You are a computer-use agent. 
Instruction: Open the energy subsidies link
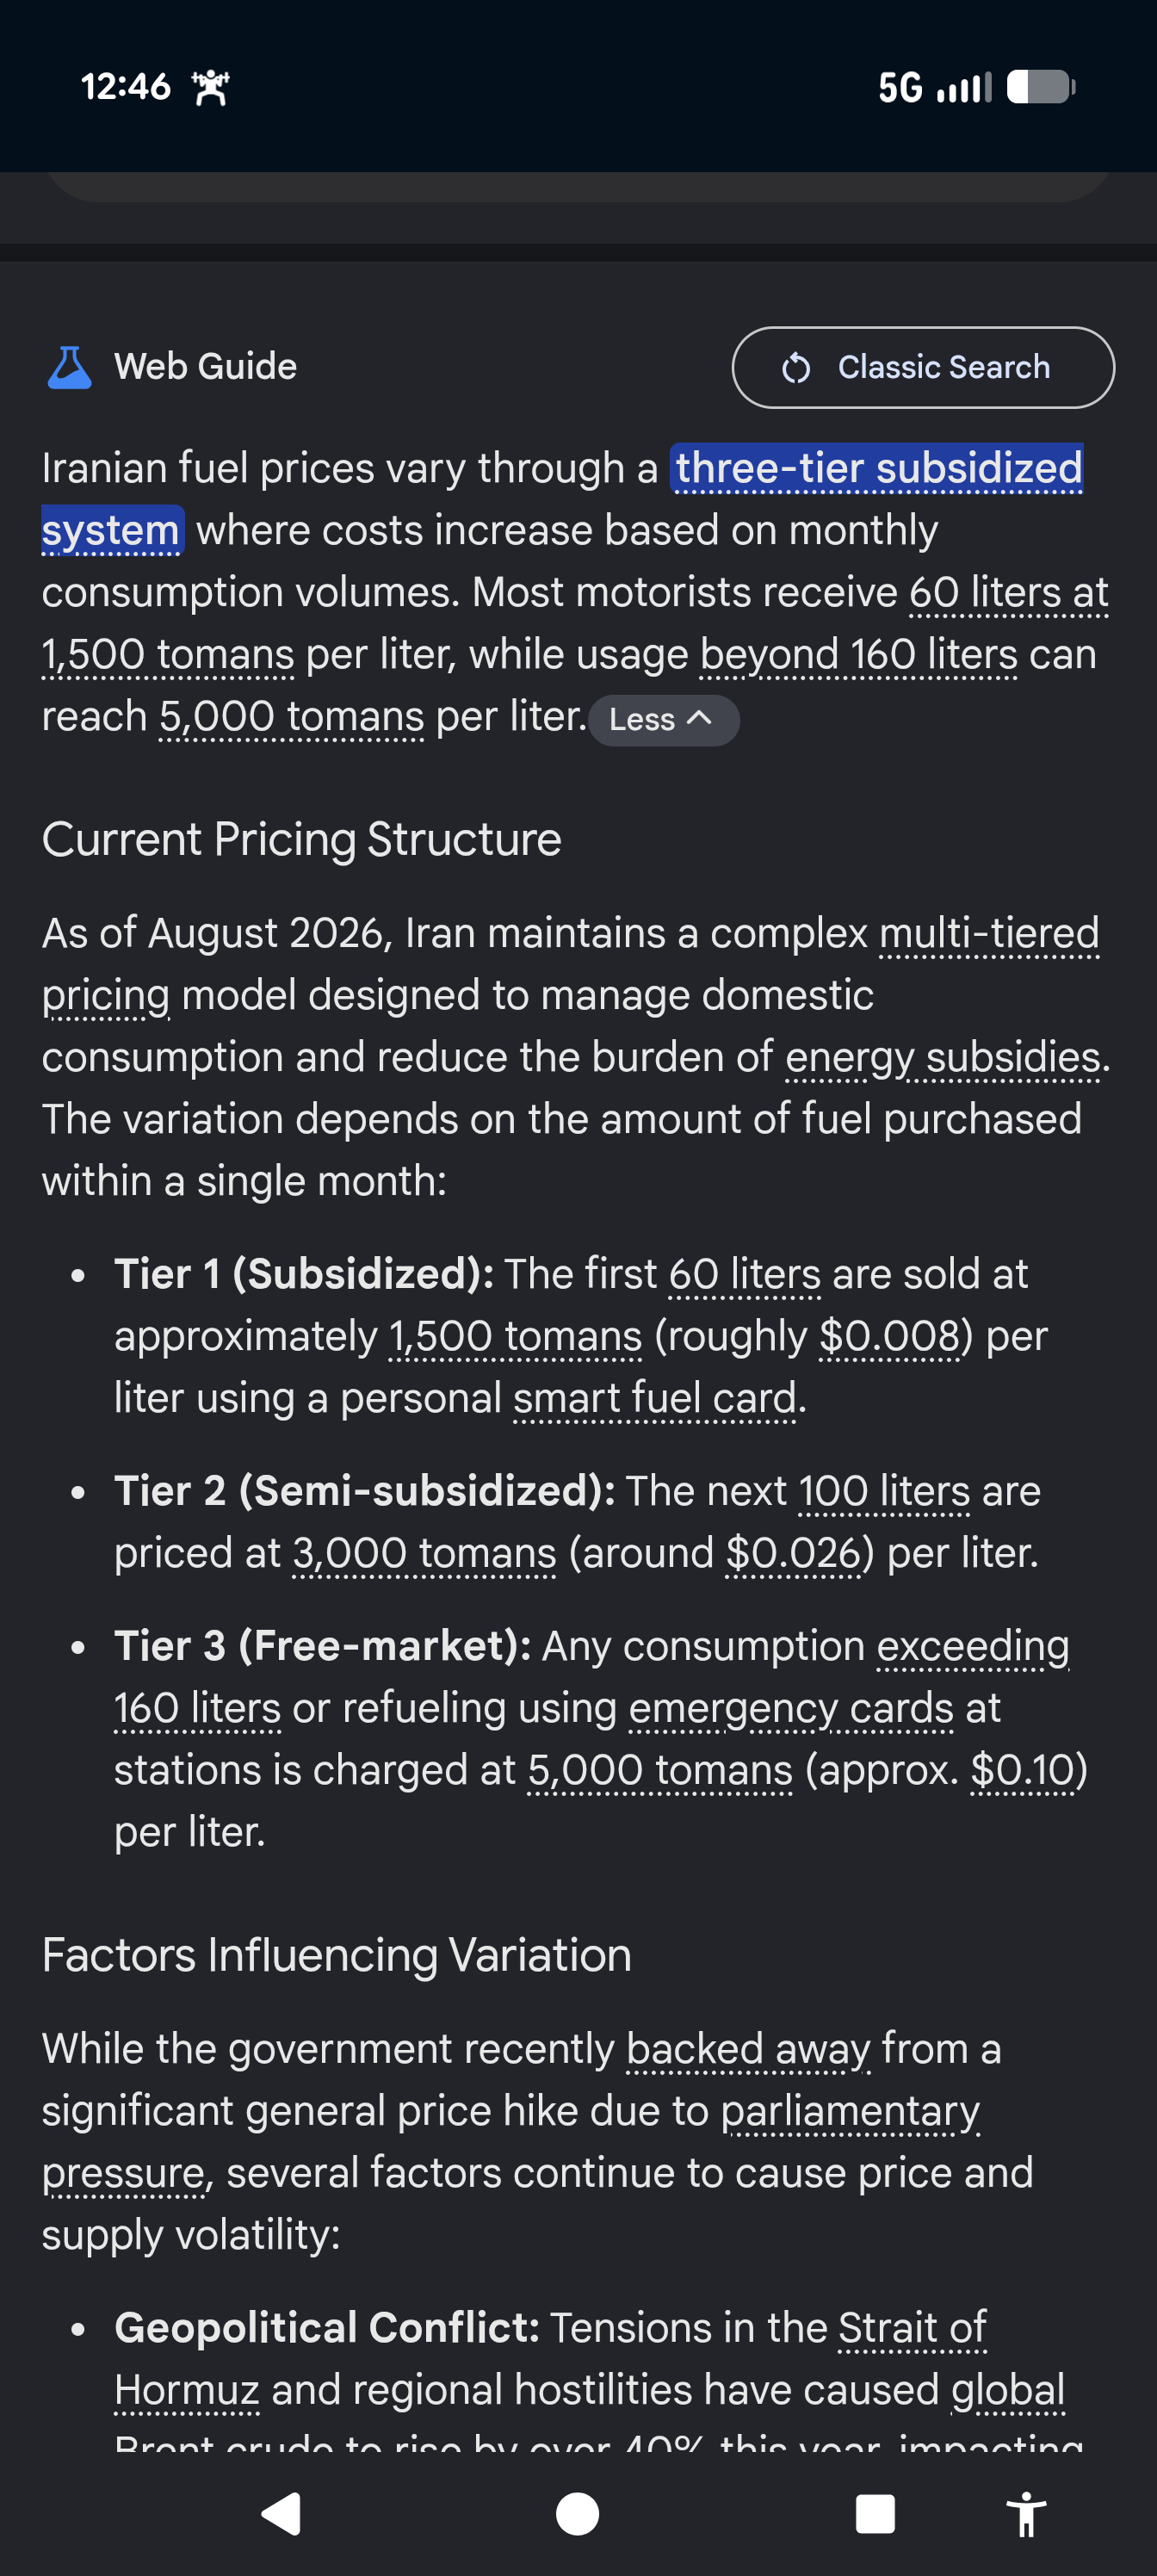pyautogui.click(x=943, y=1057)
